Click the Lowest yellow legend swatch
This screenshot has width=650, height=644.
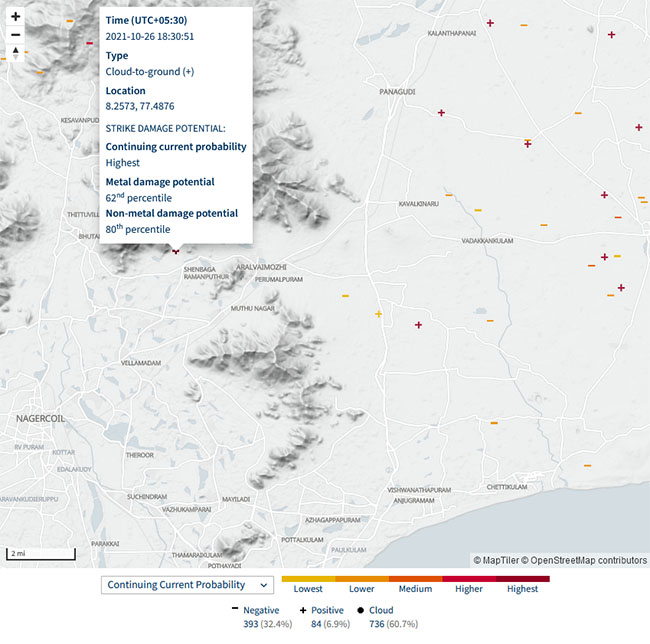[308, 578]
